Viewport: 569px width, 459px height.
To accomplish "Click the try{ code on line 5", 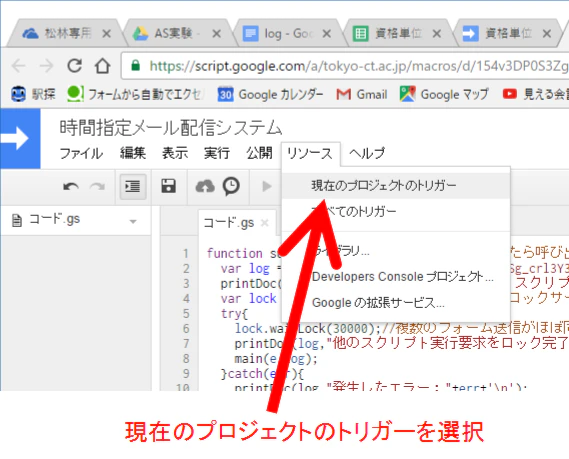I will [234, 313].
